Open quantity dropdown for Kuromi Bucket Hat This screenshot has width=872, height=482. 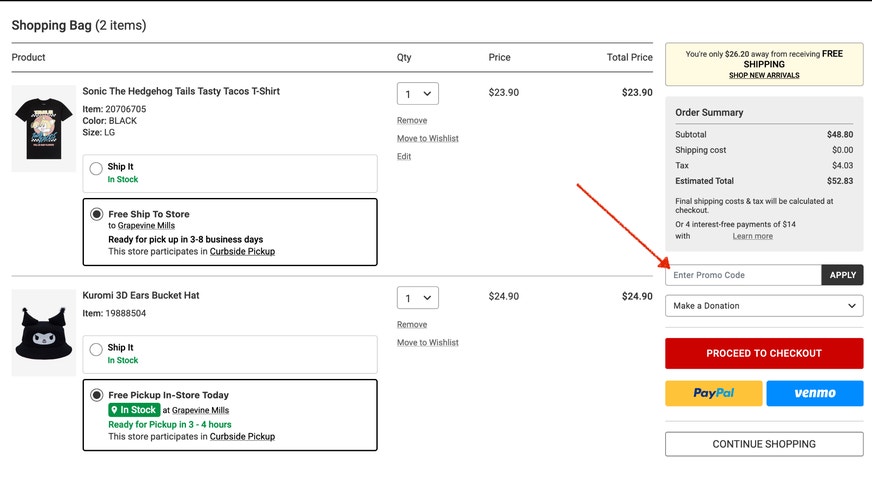tap(418, 297)
